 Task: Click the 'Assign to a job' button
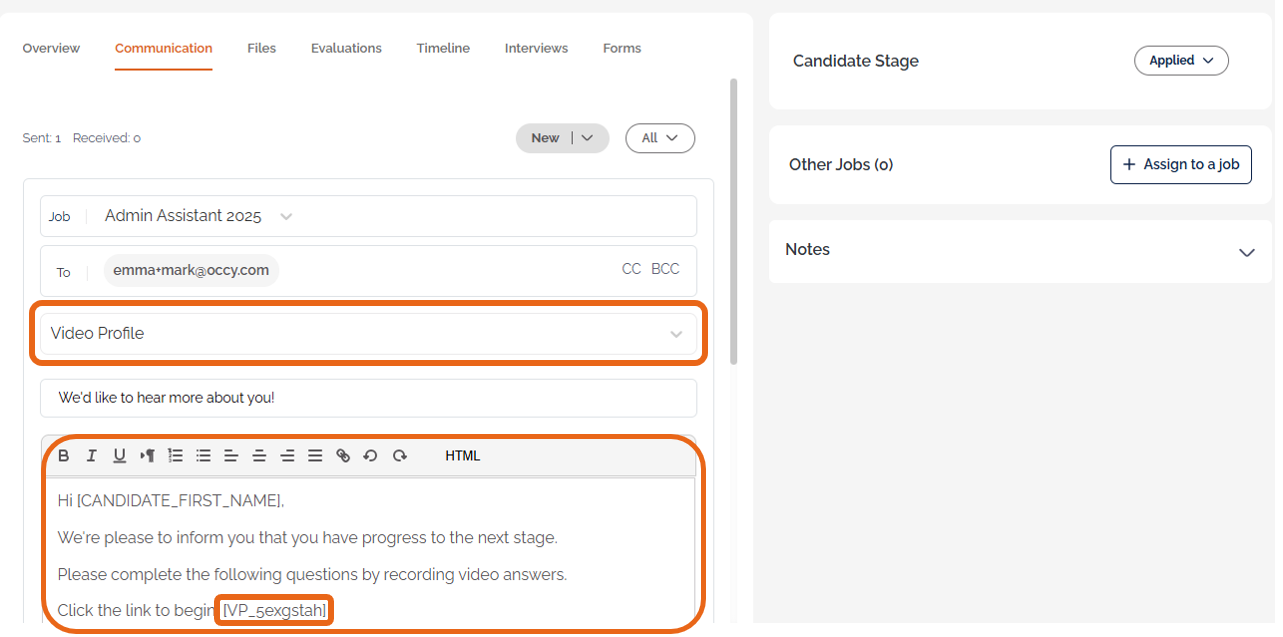1180,165
